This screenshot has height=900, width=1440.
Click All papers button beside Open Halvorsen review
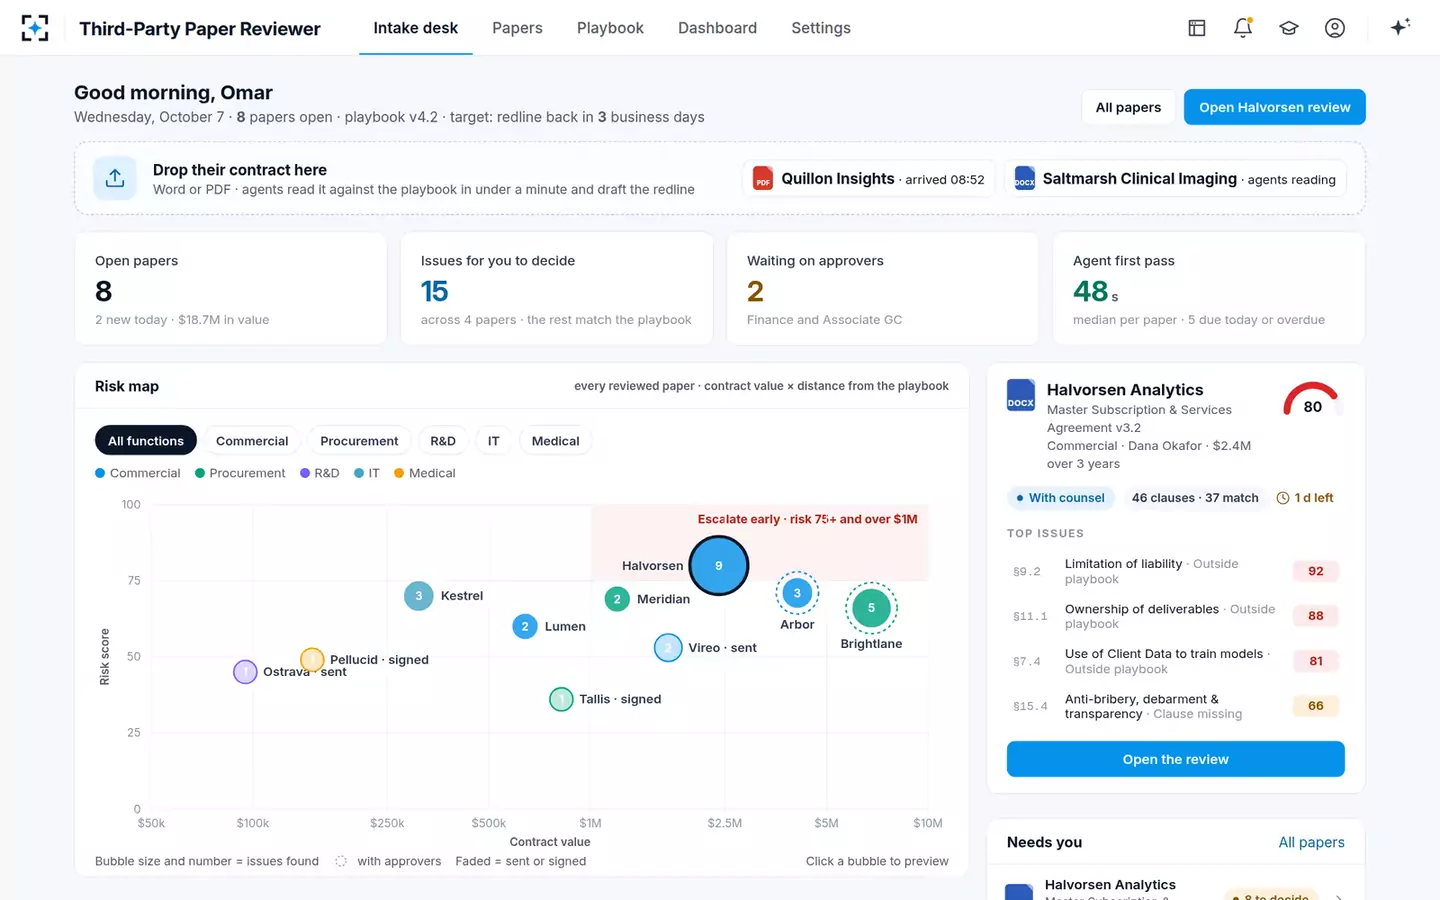[1128, 107]
